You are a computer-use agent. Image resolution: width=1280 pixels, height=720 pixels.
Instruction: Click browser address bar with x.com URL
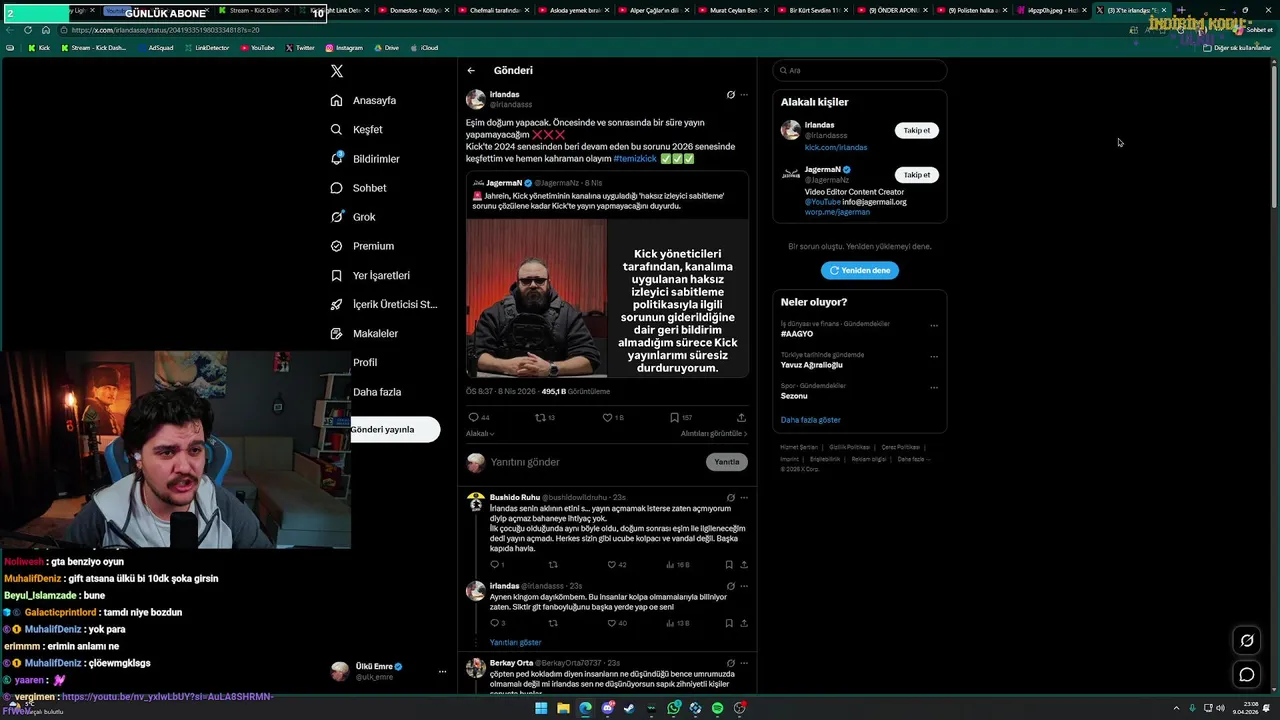[x=590, y=30]
